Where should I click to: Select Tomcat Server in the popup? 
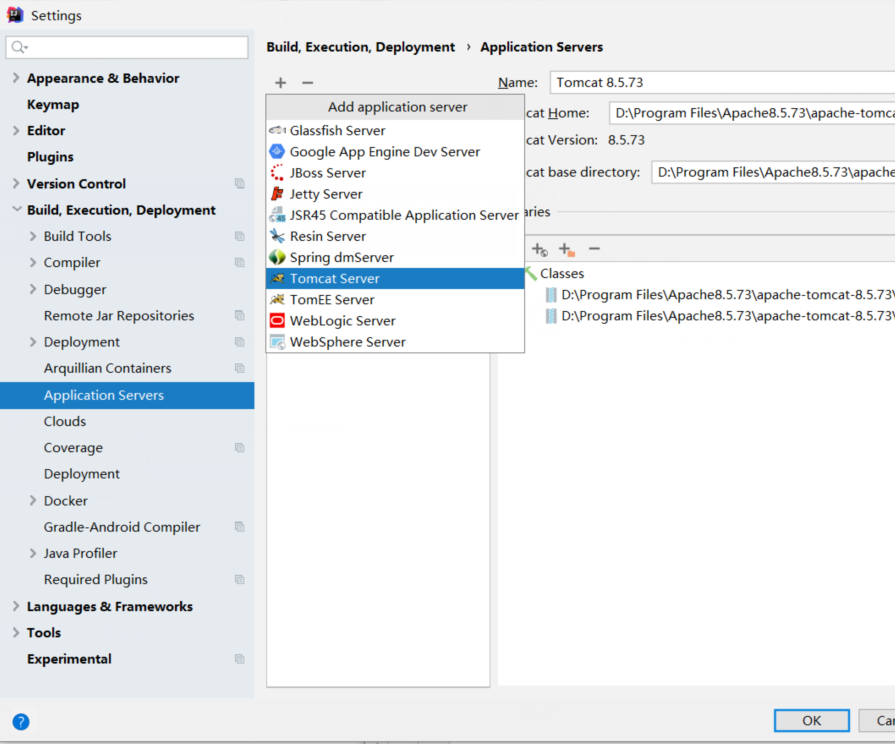[395, 279]
